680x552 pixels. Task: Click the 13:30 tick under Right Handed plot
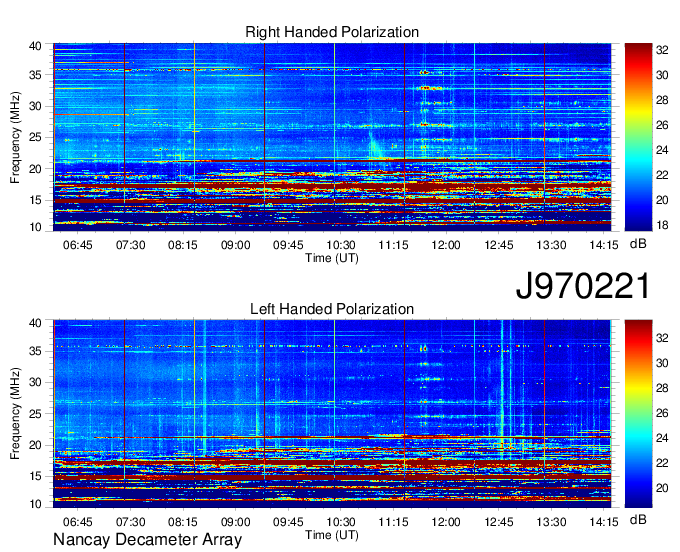click(x=551, y=245)
